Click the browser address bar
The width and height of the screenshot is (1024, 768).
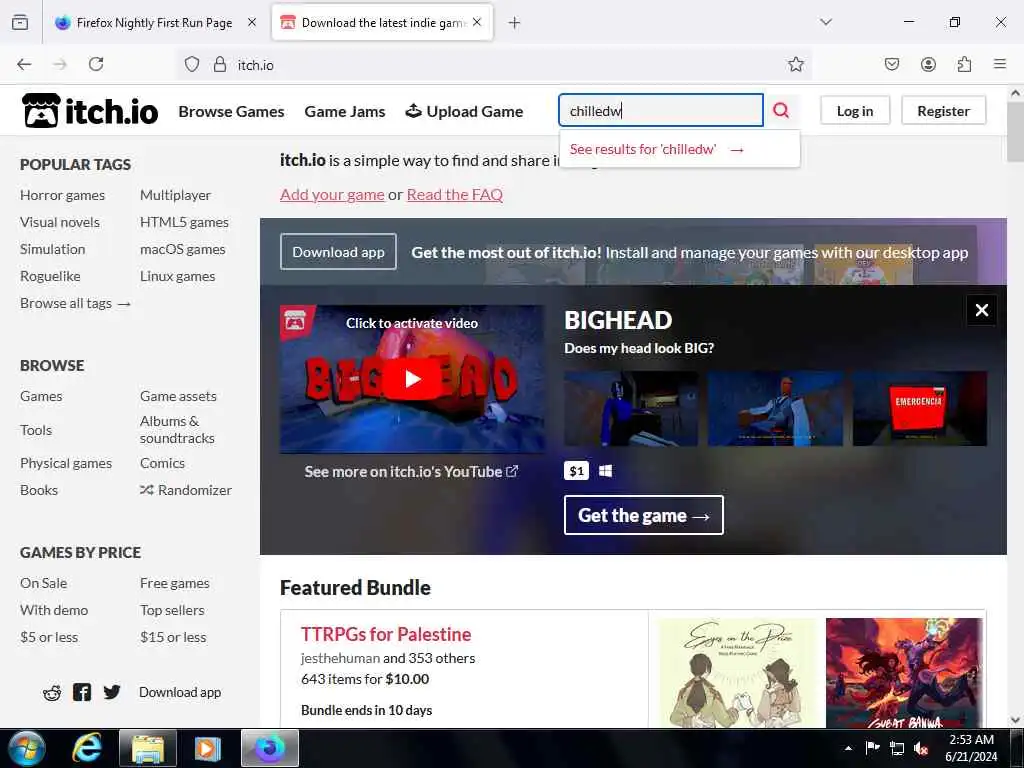(493, 64)
